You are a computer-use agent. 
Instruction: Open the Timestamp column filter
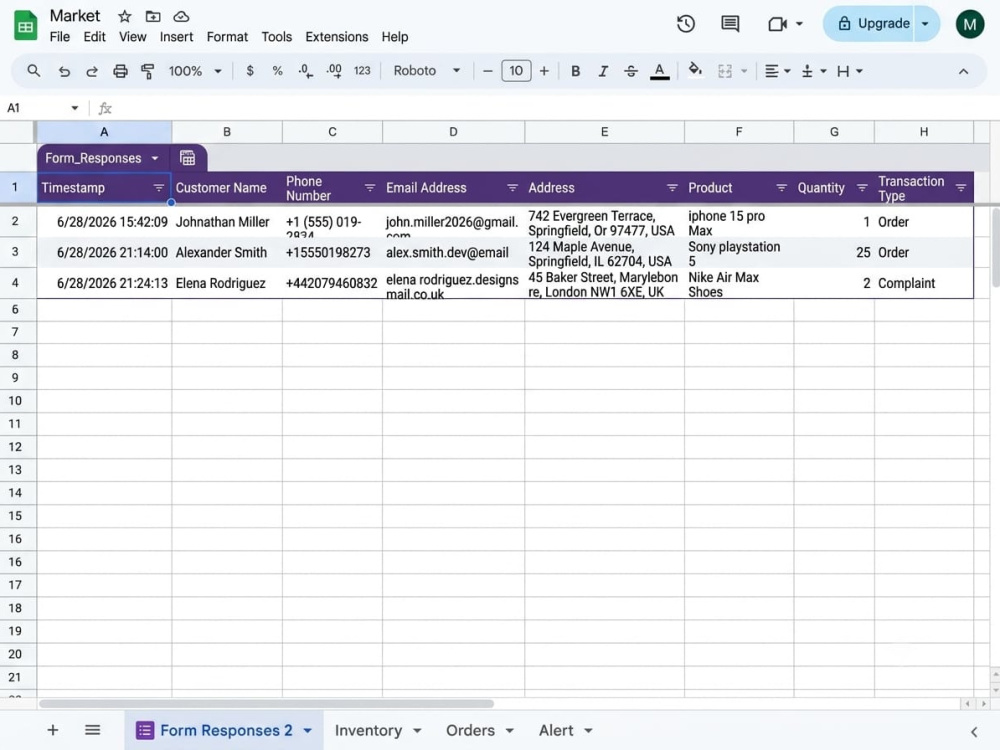[x=159, y=188]
